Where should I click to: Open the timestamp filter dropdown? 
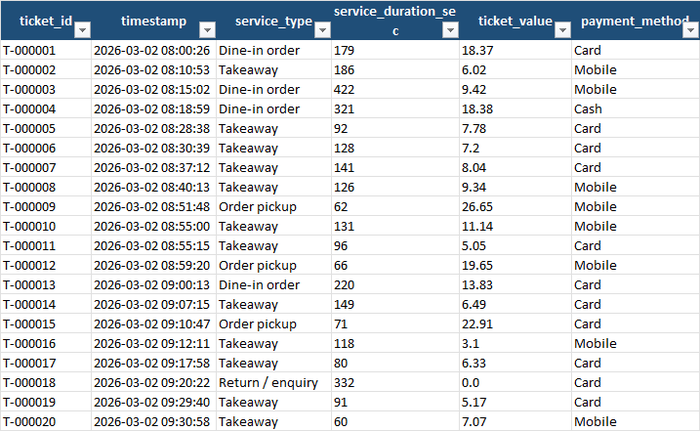tap(207, 30)
